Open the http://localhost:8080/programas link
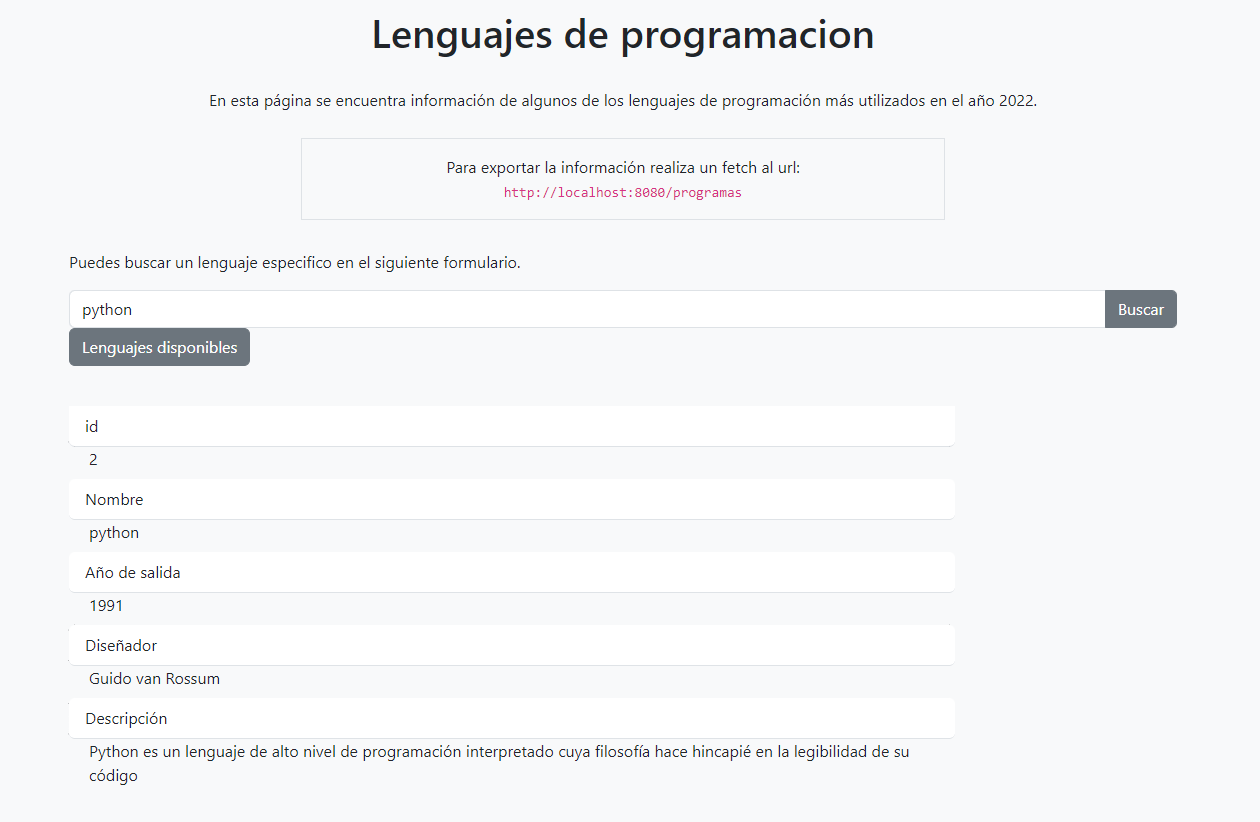 pos(623,192)
